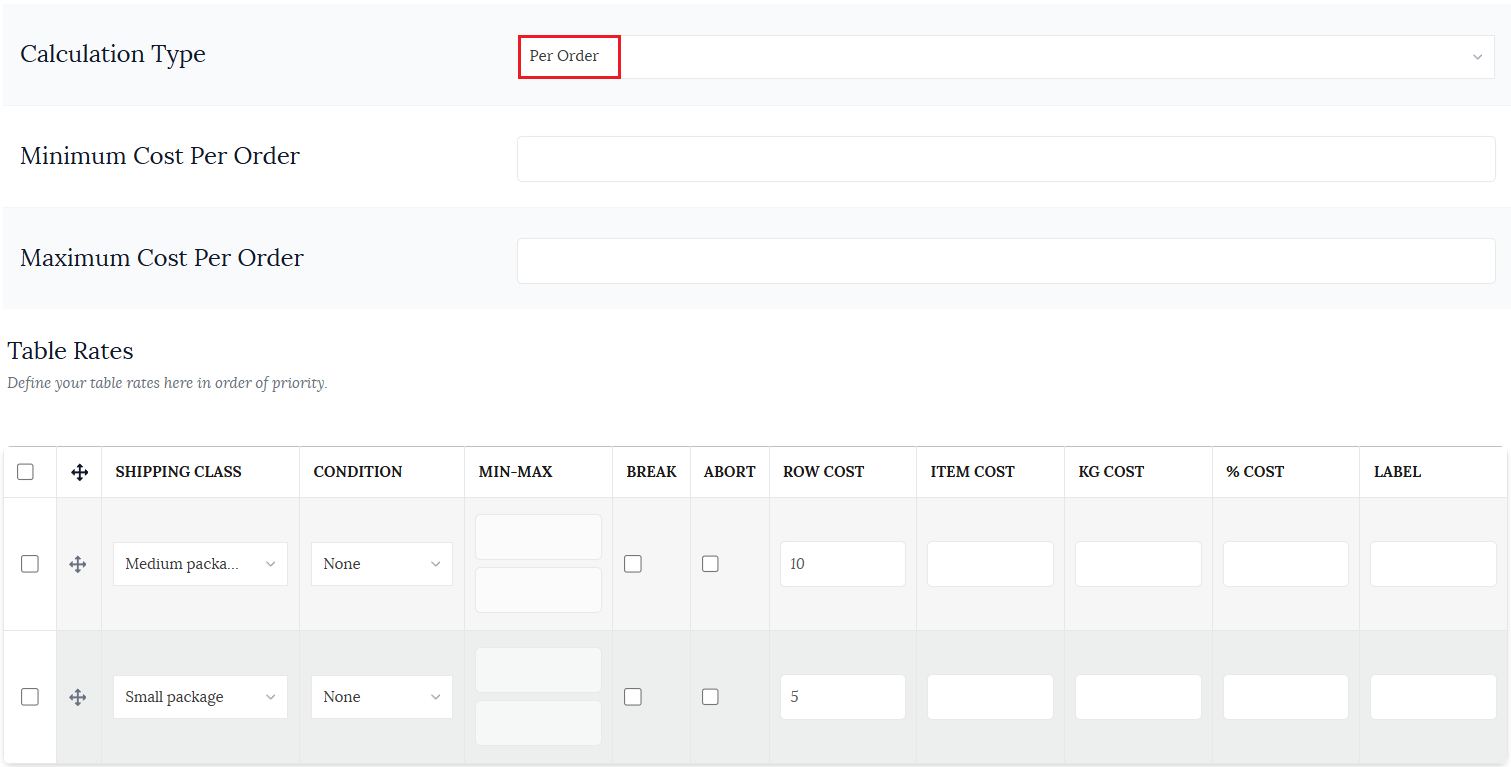The width and height of the screenshot is (1511, 767).
Task: Click the ROW COST column header
Action: coord(823,472)
